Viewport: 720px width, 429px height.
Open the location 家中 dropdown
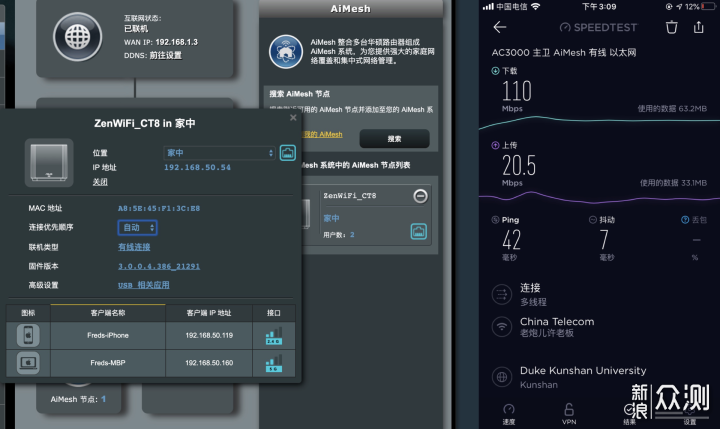pyautogui.click(x=219, y=153)
